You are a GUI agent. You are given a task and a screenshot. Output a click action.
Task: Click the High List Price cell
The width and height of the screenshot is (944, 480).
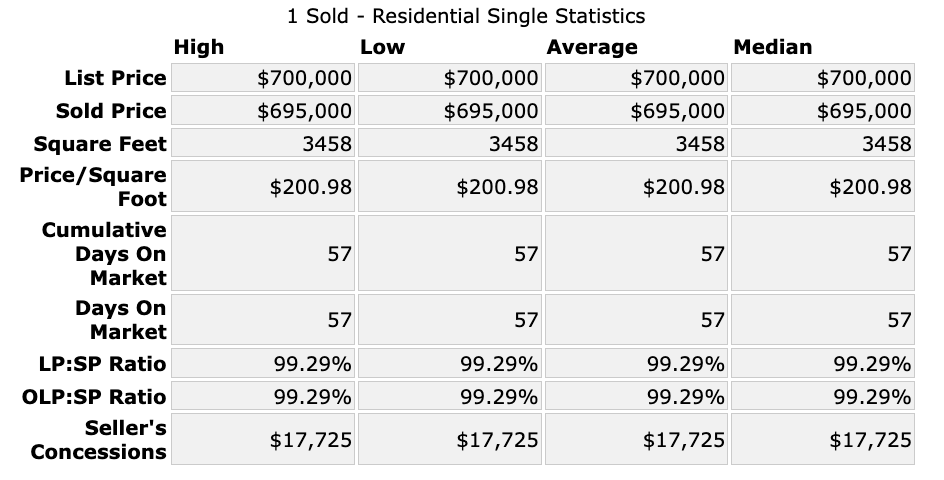click(262, 78)
